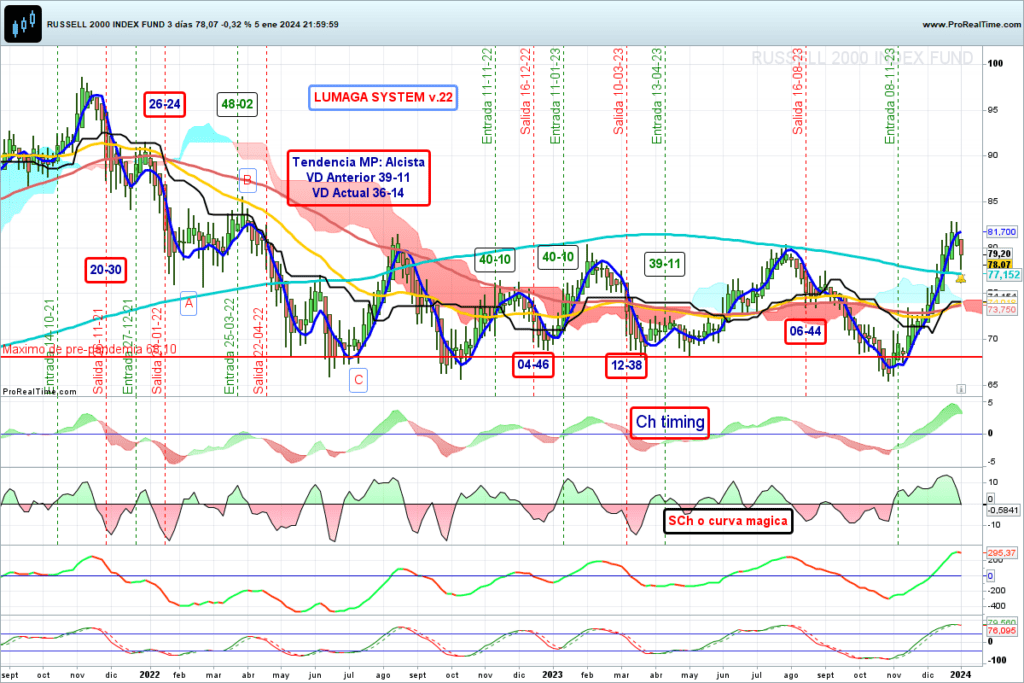Click the 40-10 label near Entrada 11-11-22

pyautogui.click(x=495, y=260)
